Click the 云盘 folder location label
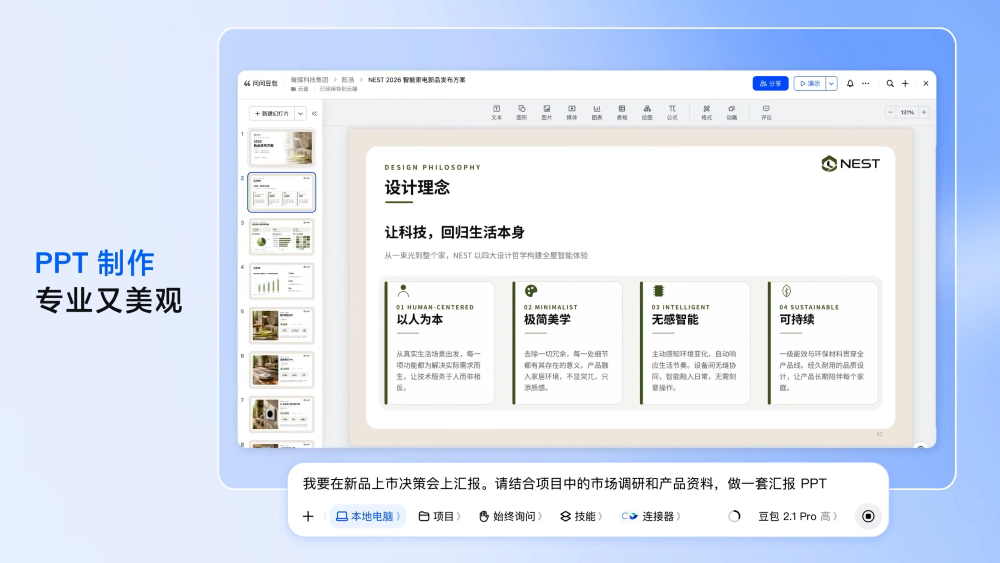 point(300,89)
